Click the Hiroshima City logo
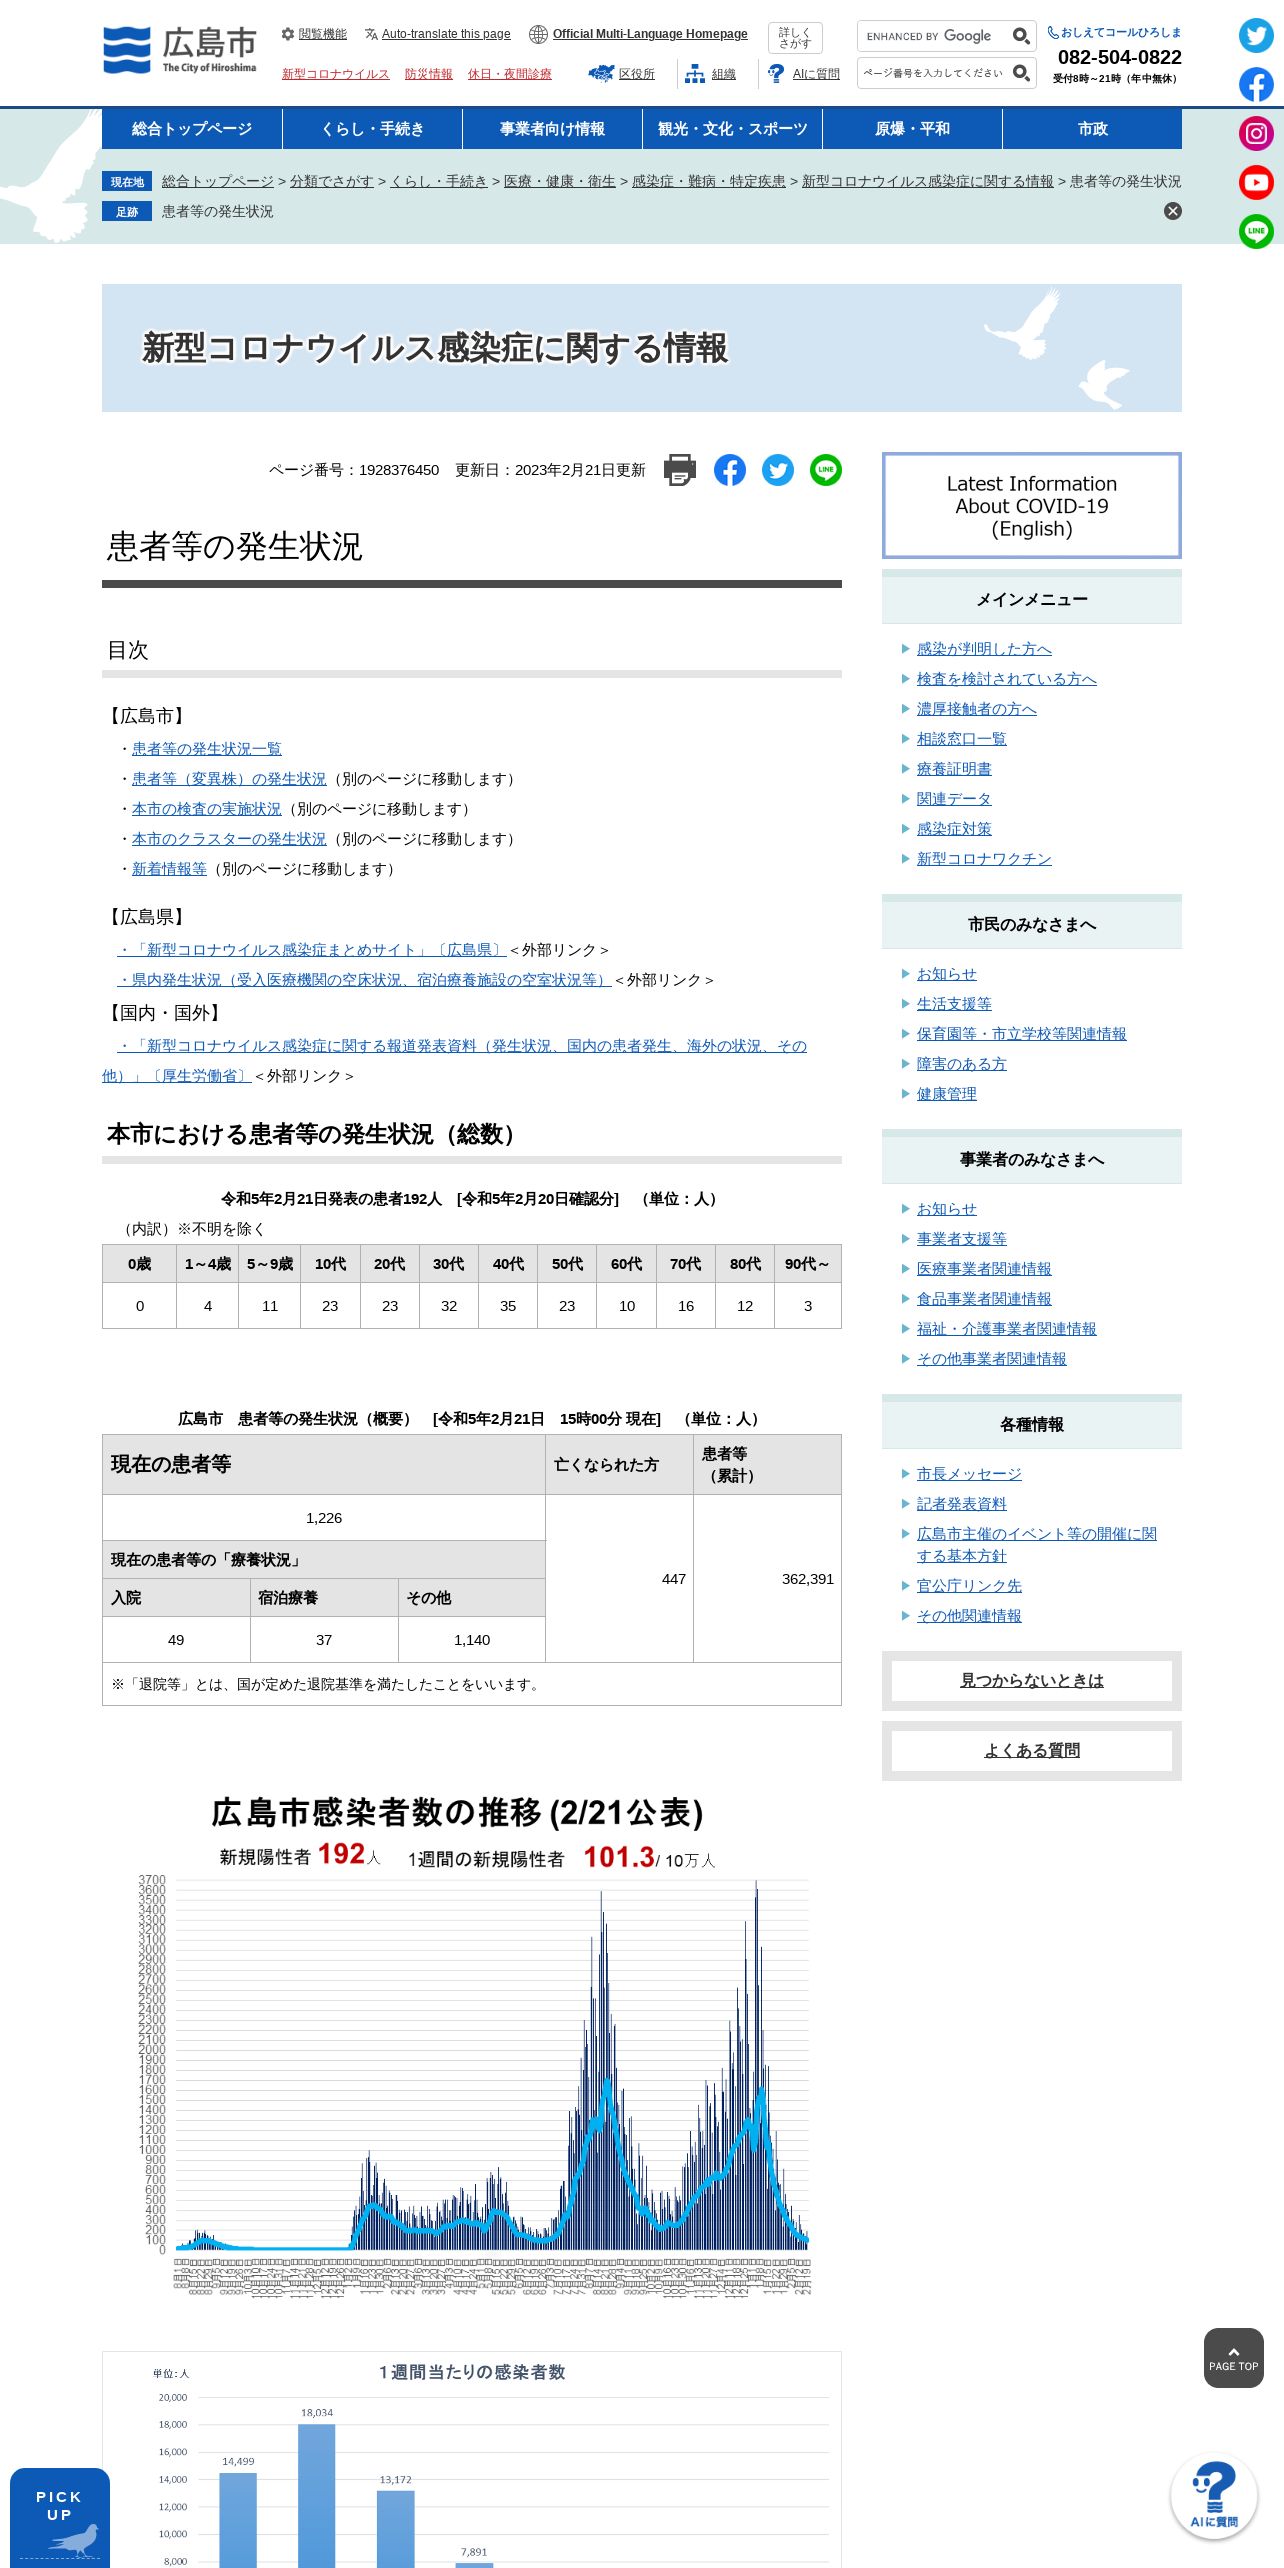 (x=180, y=50)
